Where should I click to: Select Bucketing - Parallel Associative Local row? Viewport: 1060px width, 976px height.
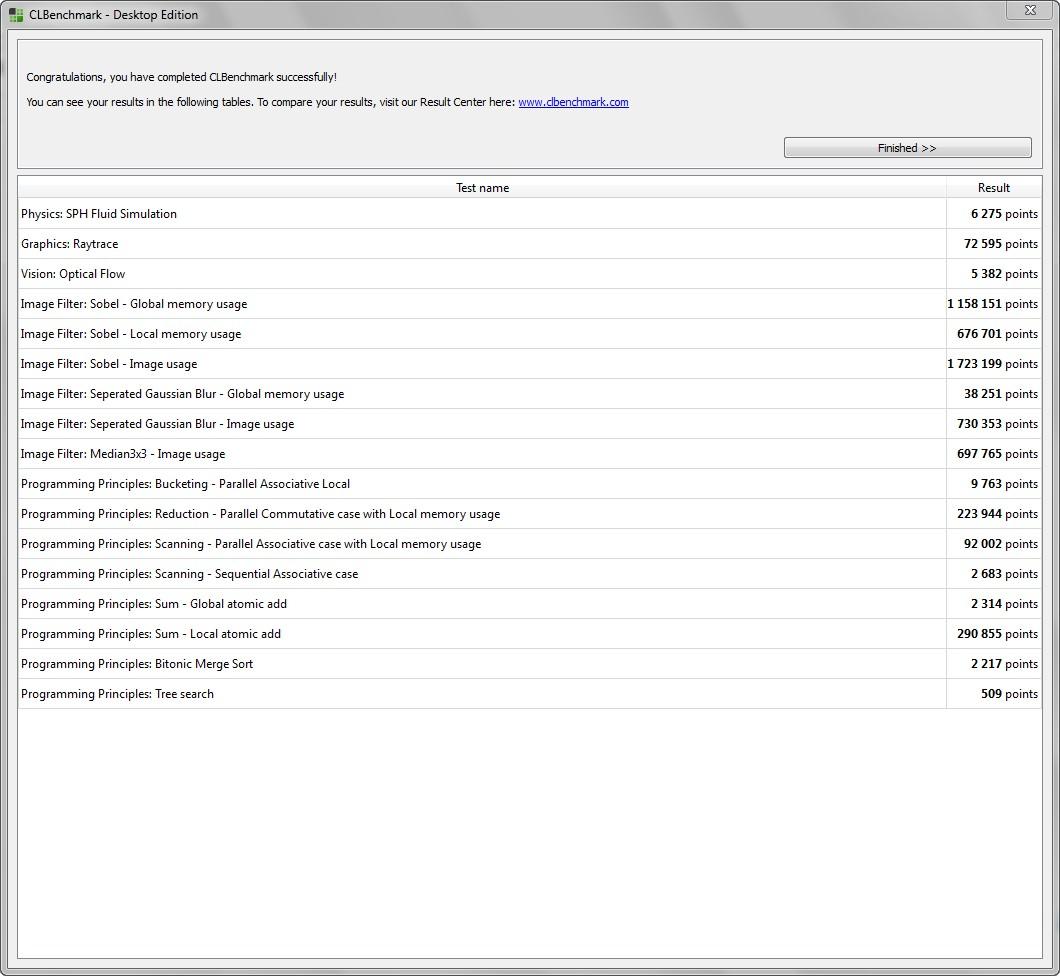click(x=185, y=484)
